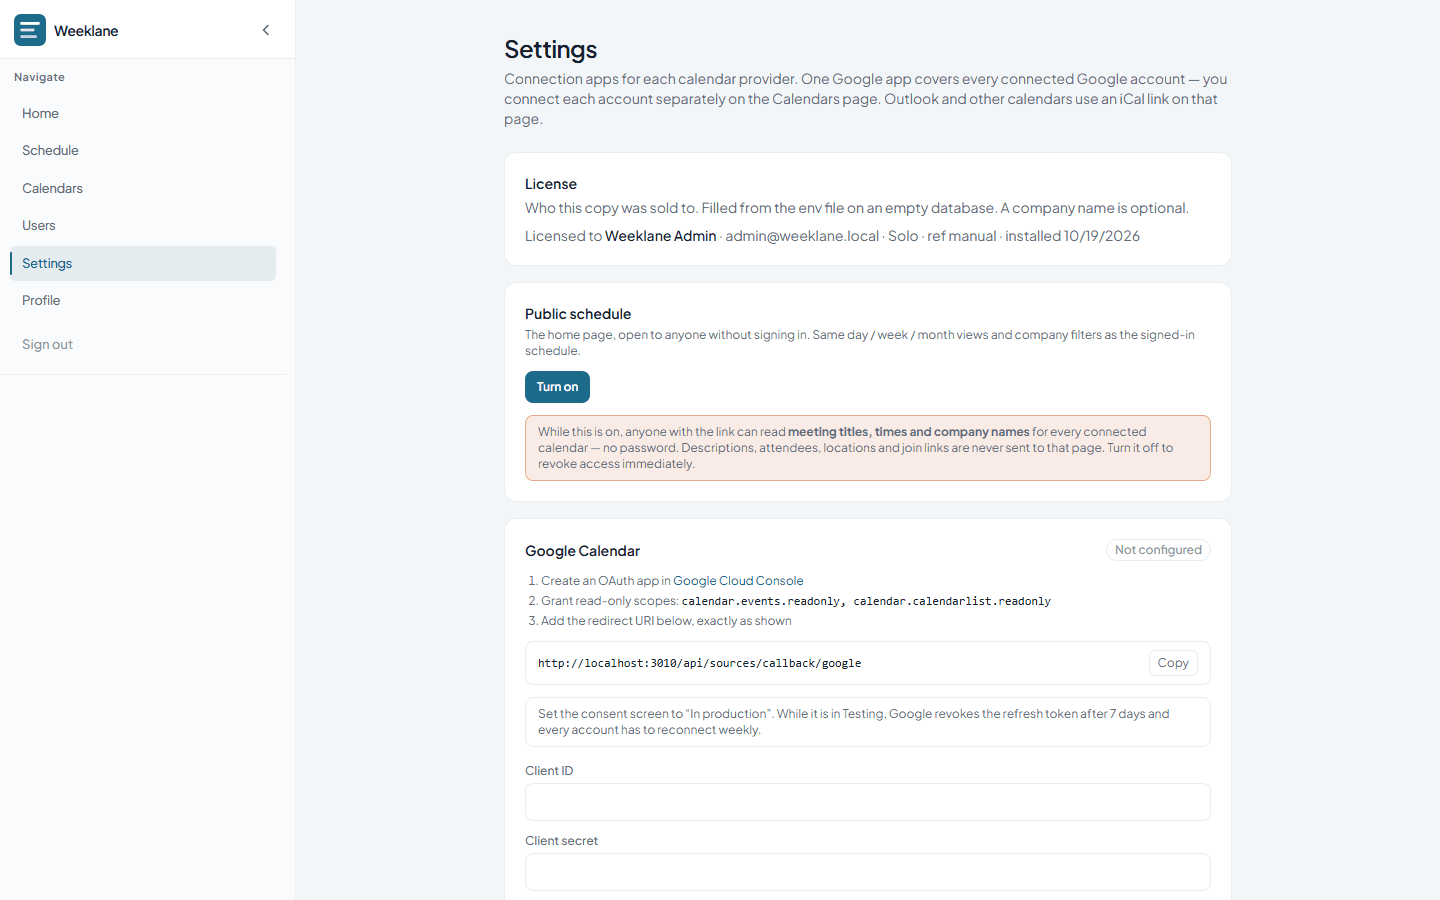Viewport: 1440px width, 900px height.
Task: Click the Weeklane logo icon
Action: coord(30,30)
